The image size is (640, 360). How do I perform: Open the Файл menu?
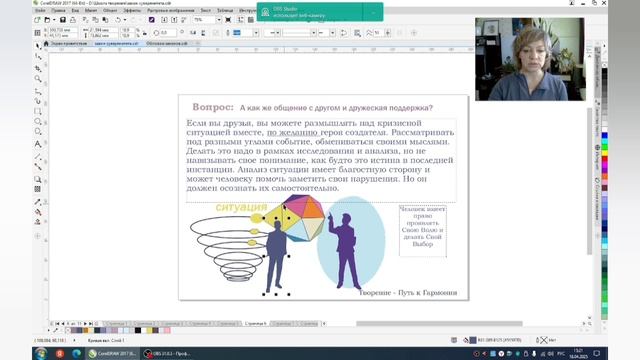pyautogui.click(x=40, y=10)
